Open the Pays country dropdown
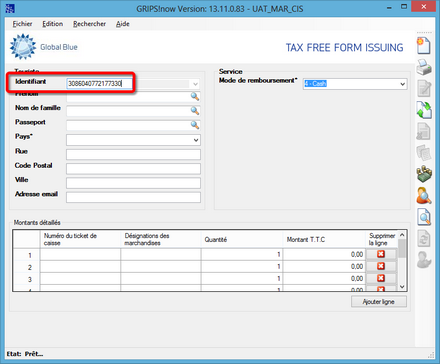Screen dimensions: 440x364 pyautogui.click(x=196, y=140)
